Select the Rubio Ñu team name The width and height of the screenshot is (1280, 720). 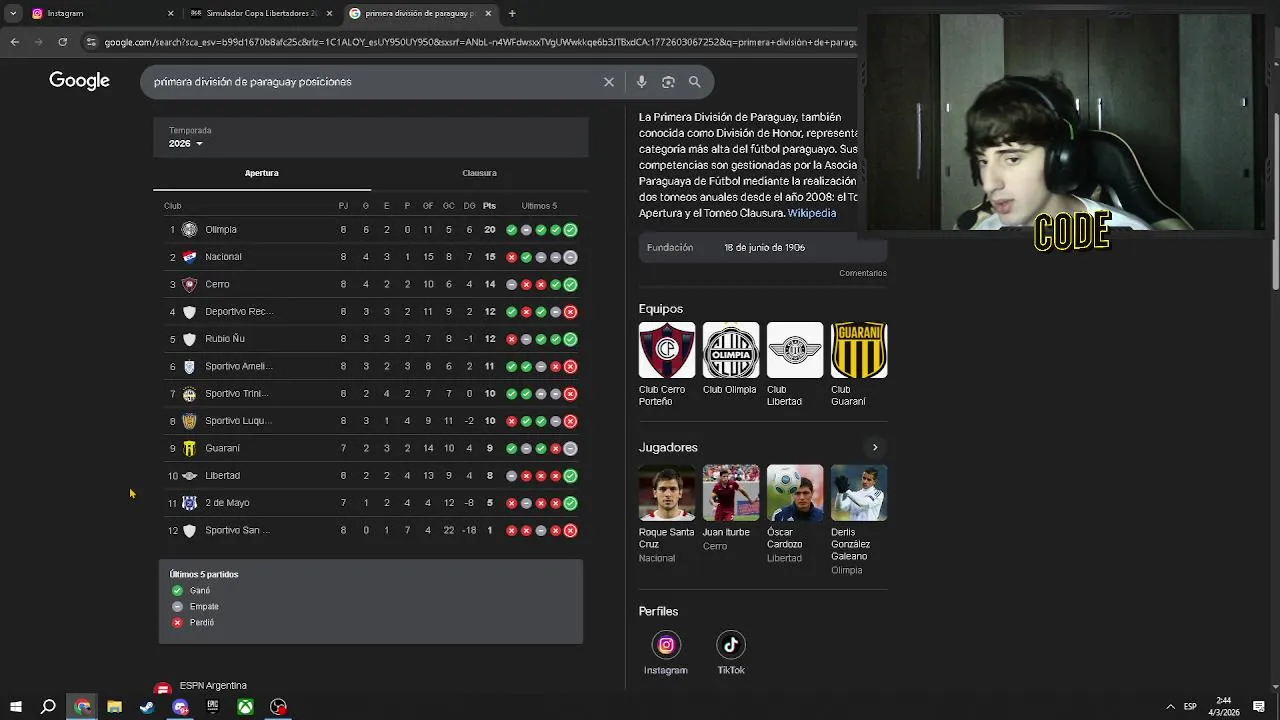[225, 339]
